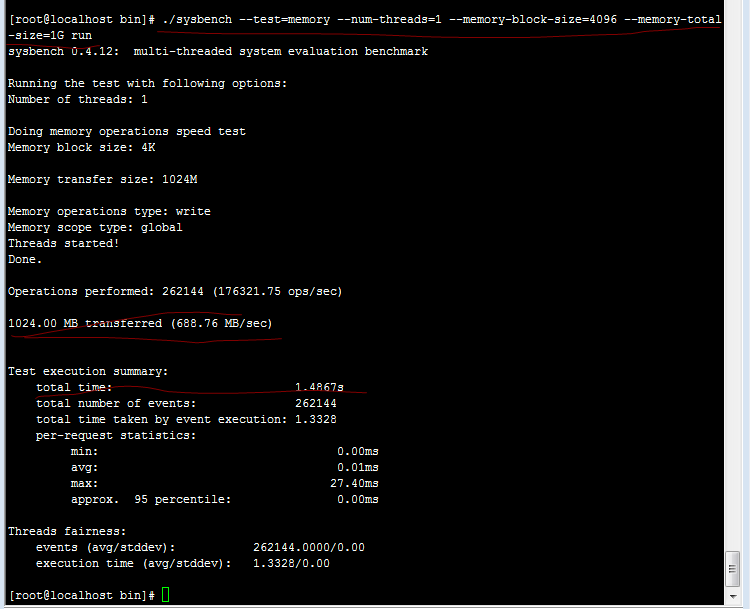The height and width of the screenshot is (609, 750).
Task: Click total time value '1.4867s'
Action: pos(319,387)
